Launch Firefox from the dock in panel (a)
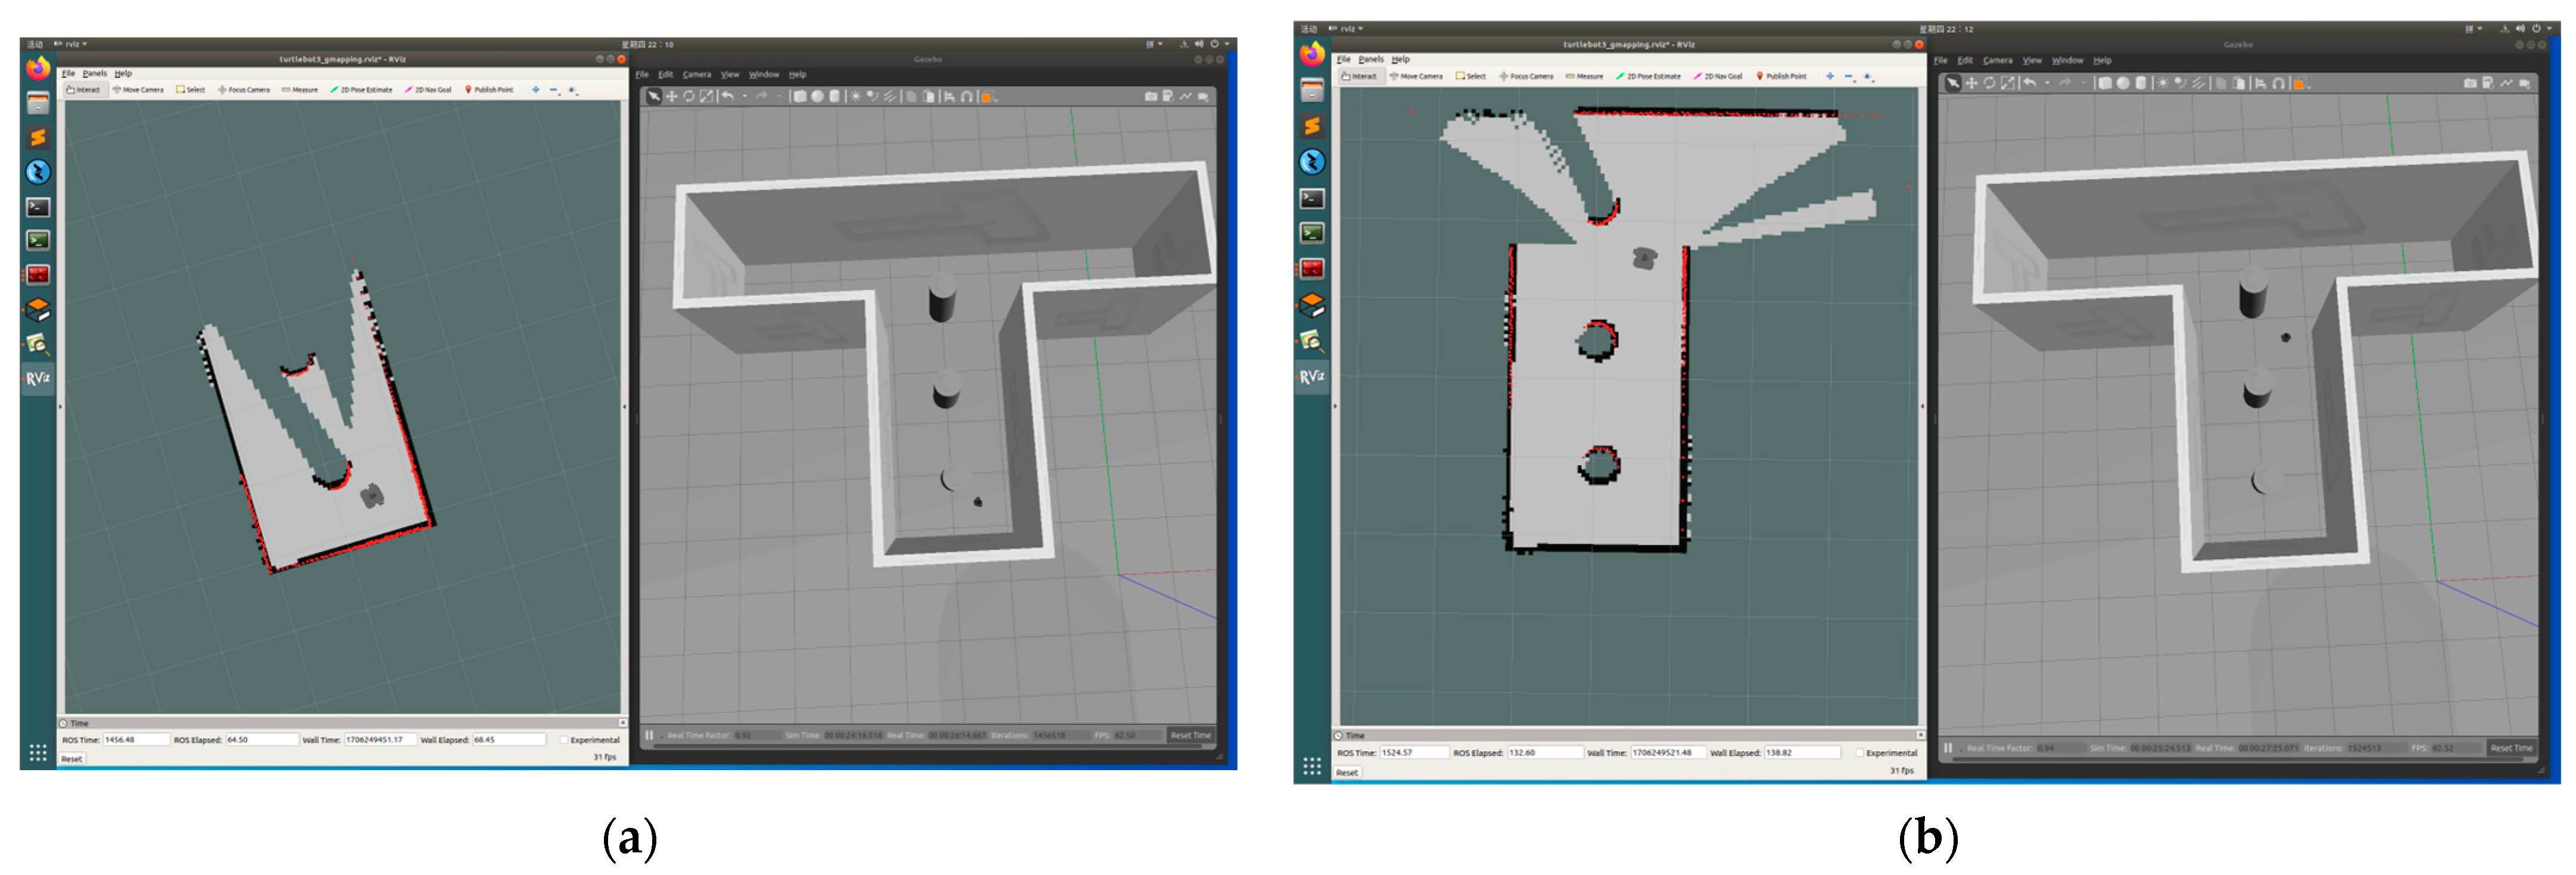 pyautogui.click(x=38, y=68)
